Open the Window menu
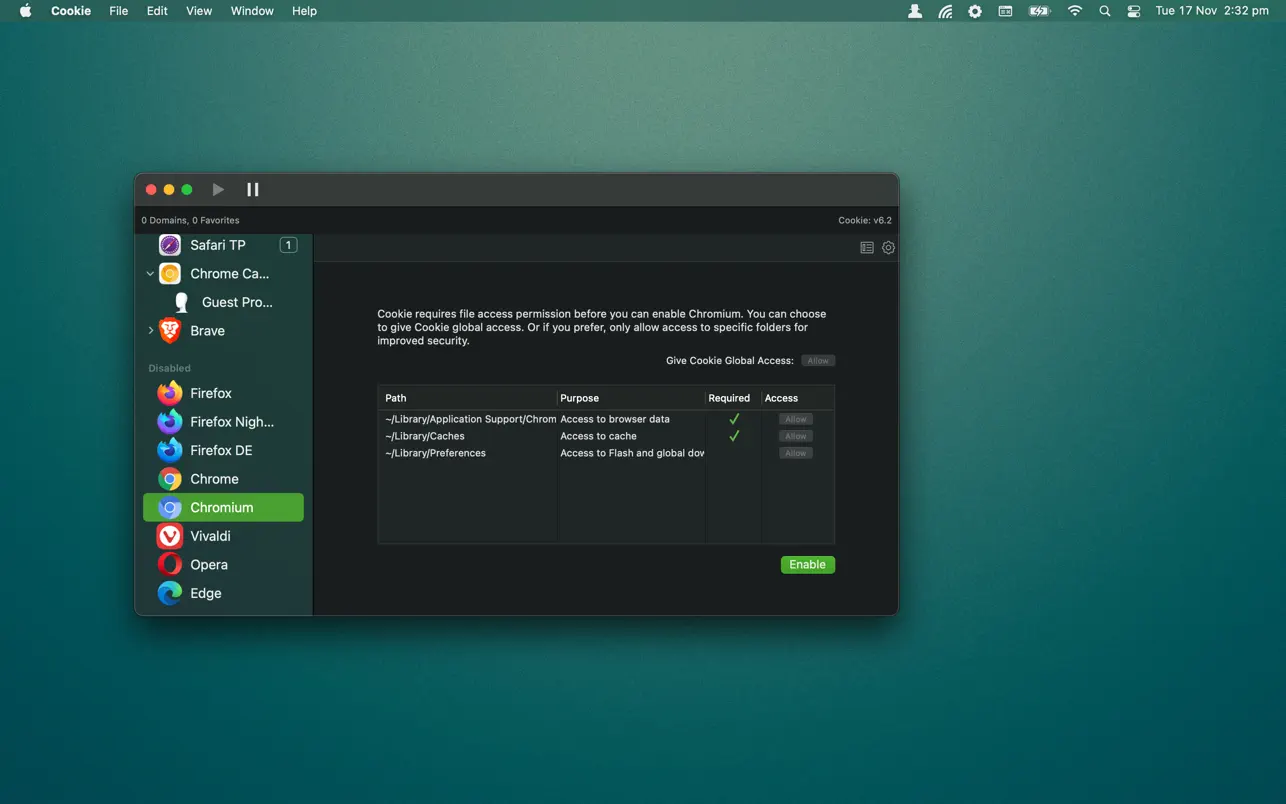Image resolution: width=1286 pixels, height=804 pixels. 252,11
